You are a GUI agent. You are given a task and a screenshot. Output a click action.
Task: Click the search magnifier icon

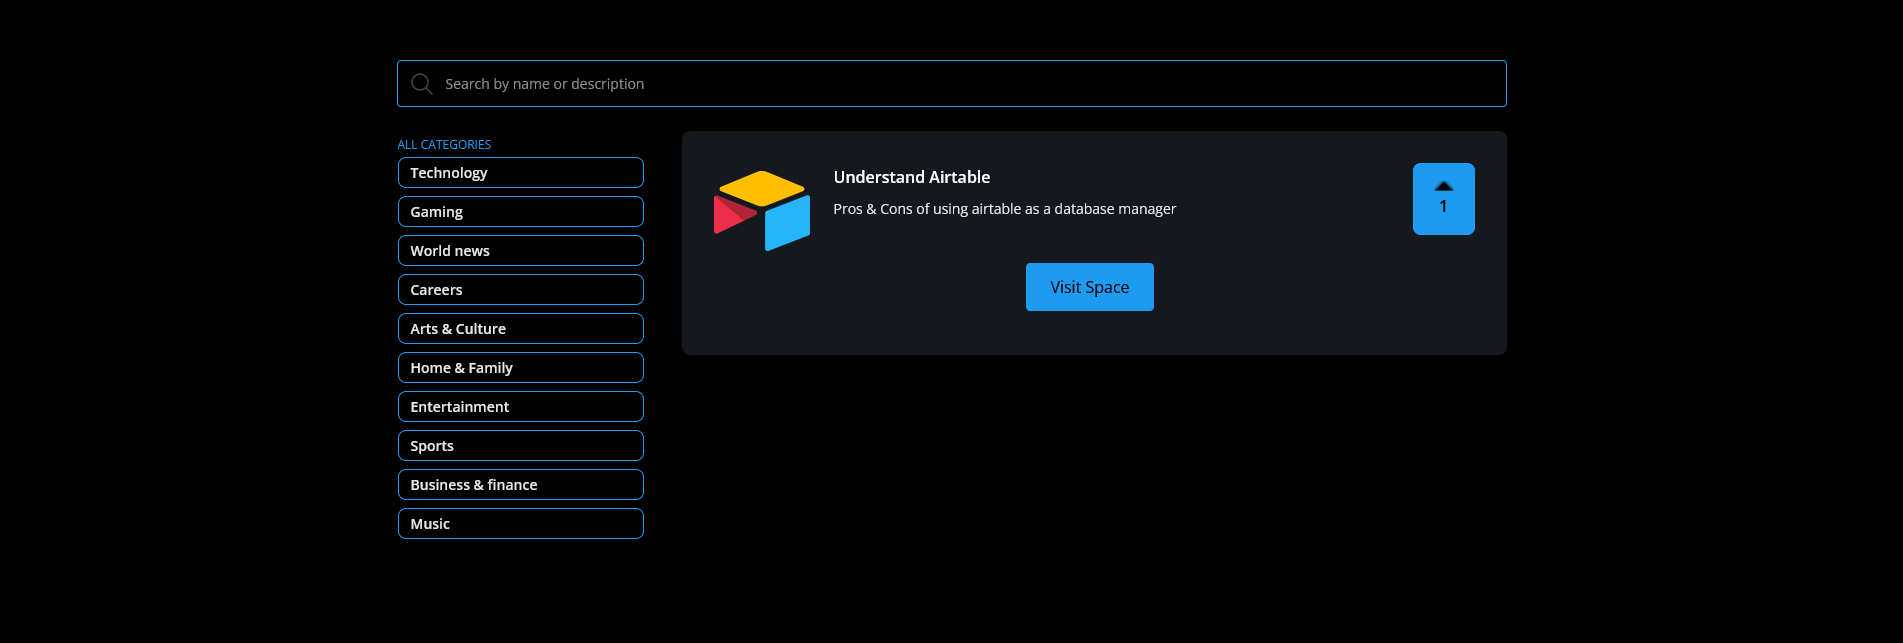pos(422,84)
